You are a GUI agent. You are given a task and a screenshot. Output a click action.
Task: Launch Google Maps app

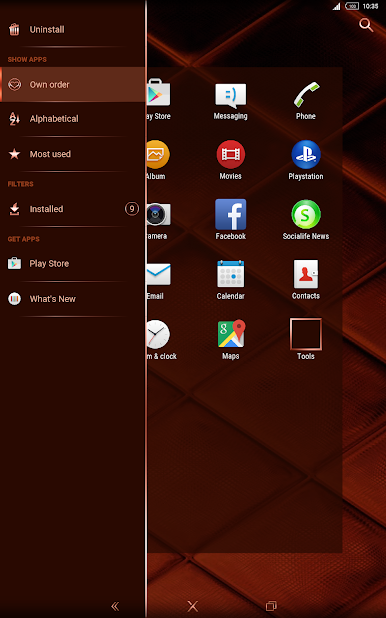[x=231, y=340]
